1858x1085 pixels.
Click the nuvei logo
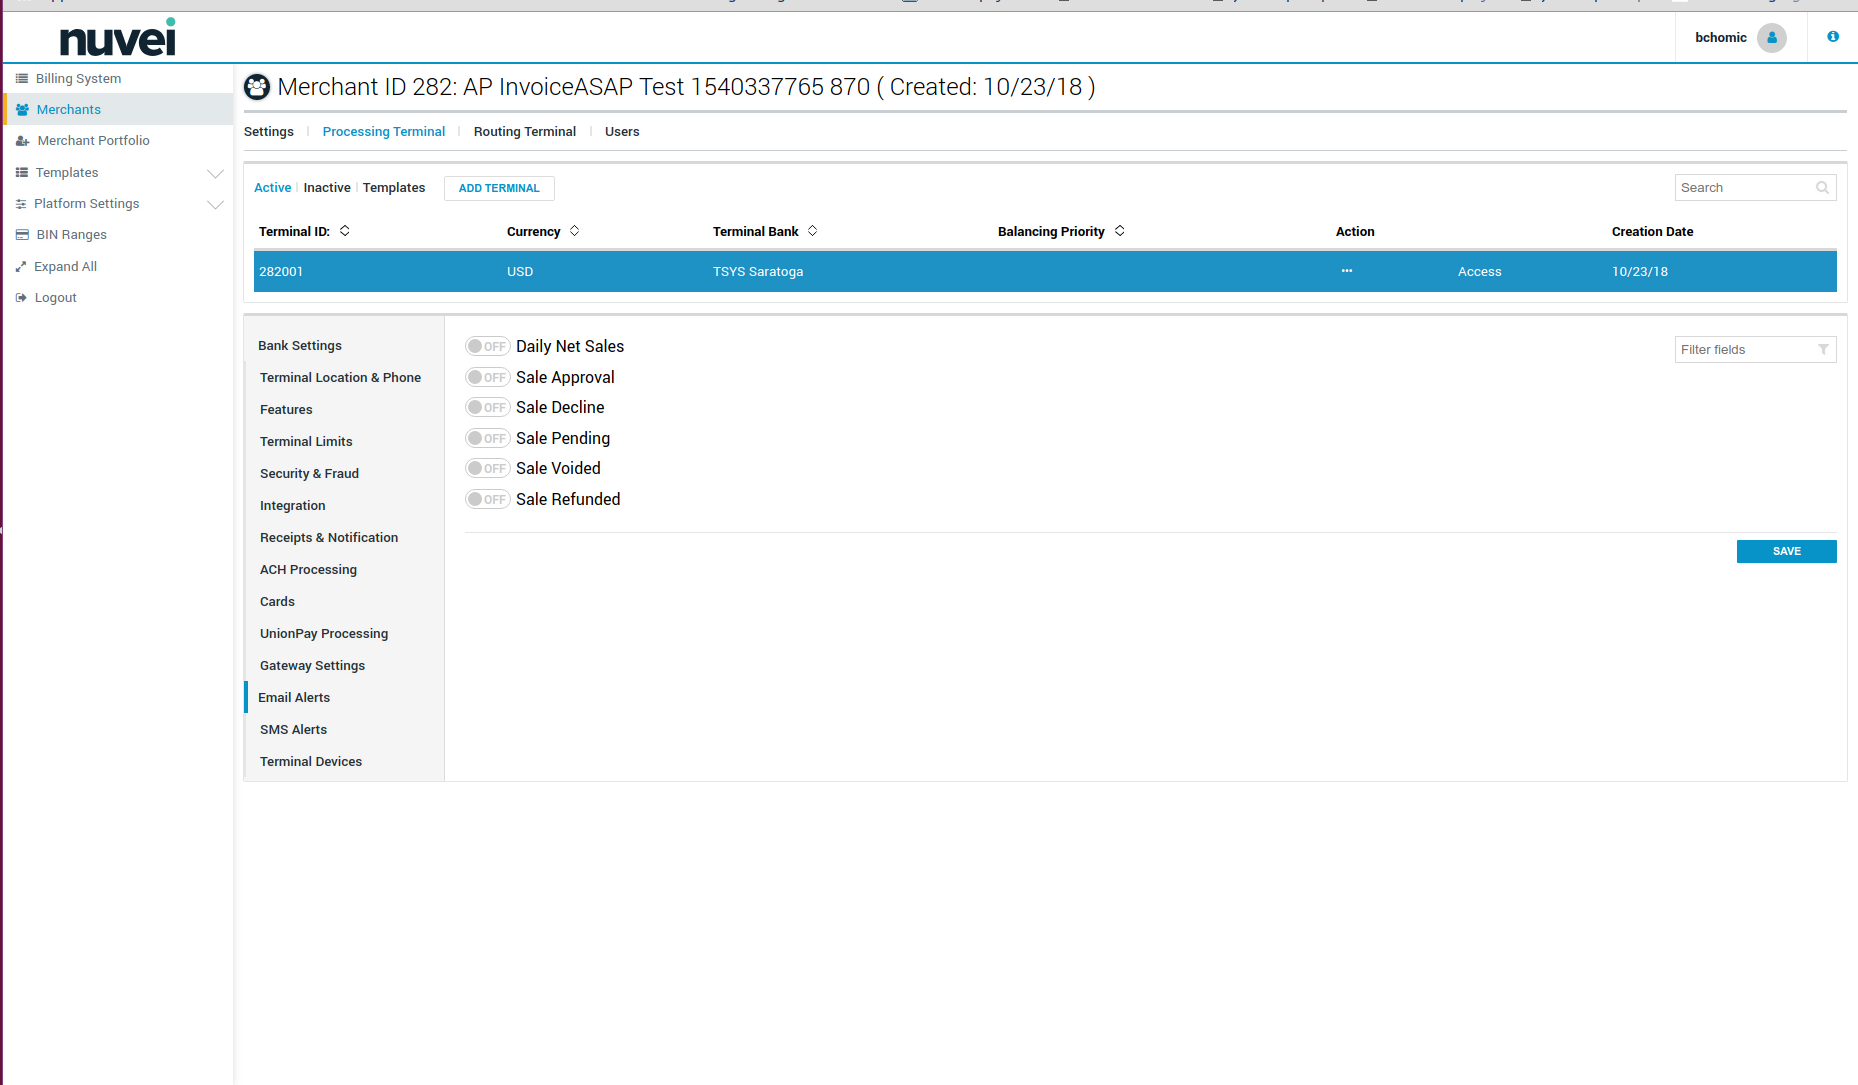pyautogui.click(x=118, y=38)
